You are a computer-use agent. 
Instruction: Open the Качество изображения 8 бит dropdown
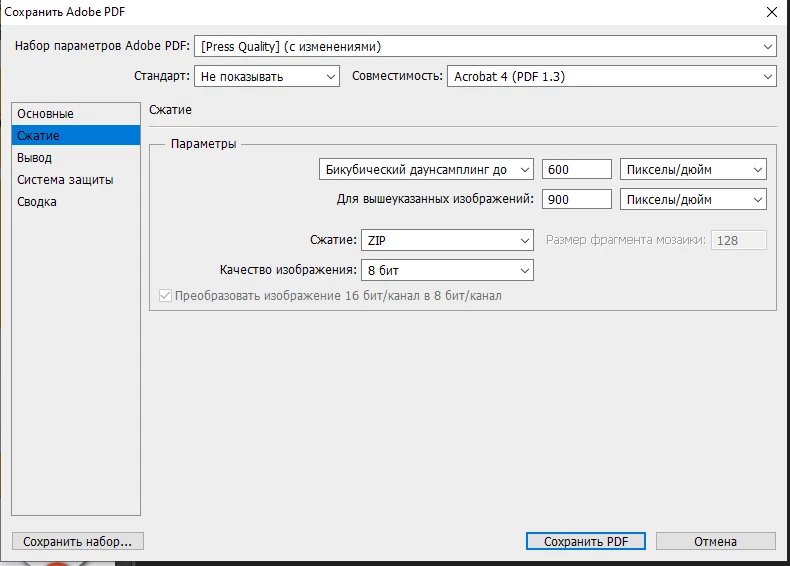point(447,270)
